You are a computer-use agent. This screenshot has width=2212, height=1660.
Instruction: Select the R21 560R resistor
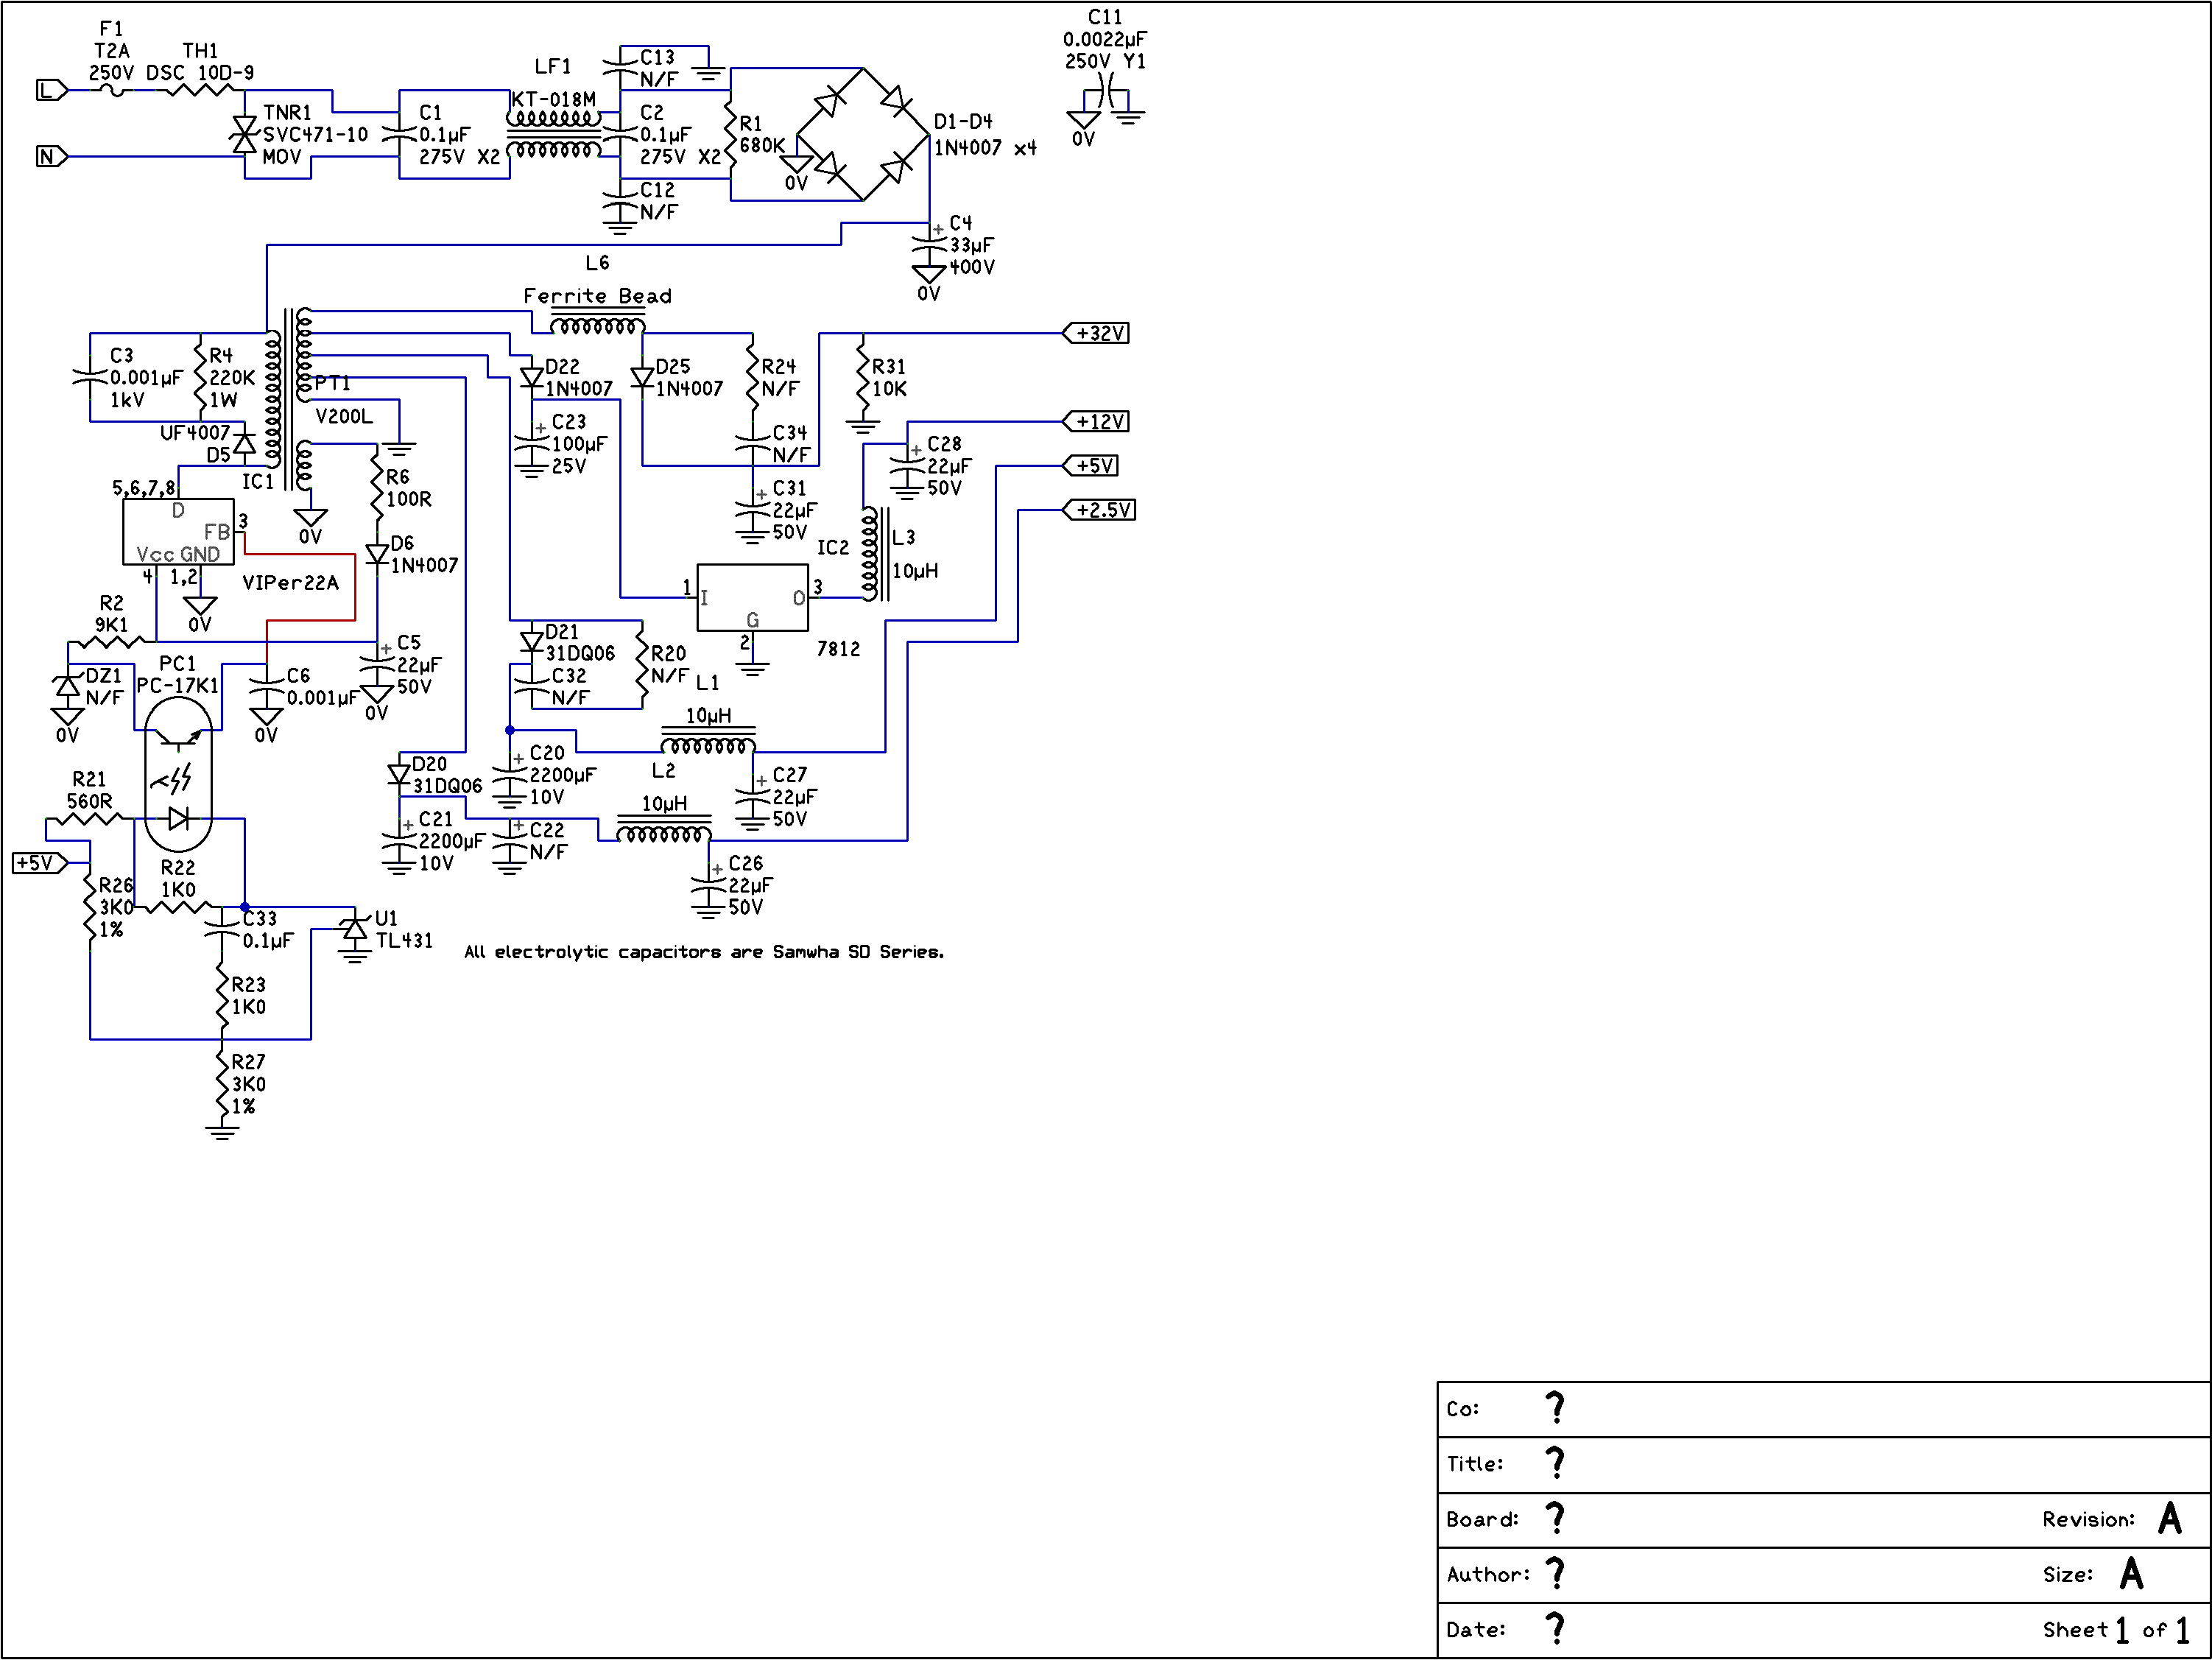[89, 819]
